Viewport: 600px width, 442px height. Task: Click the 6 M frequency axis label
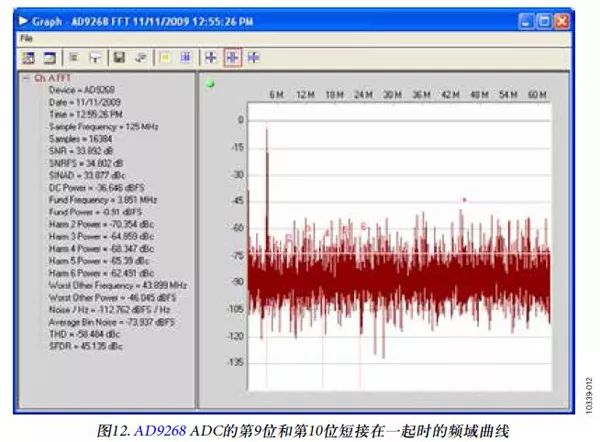coord(276,95)
